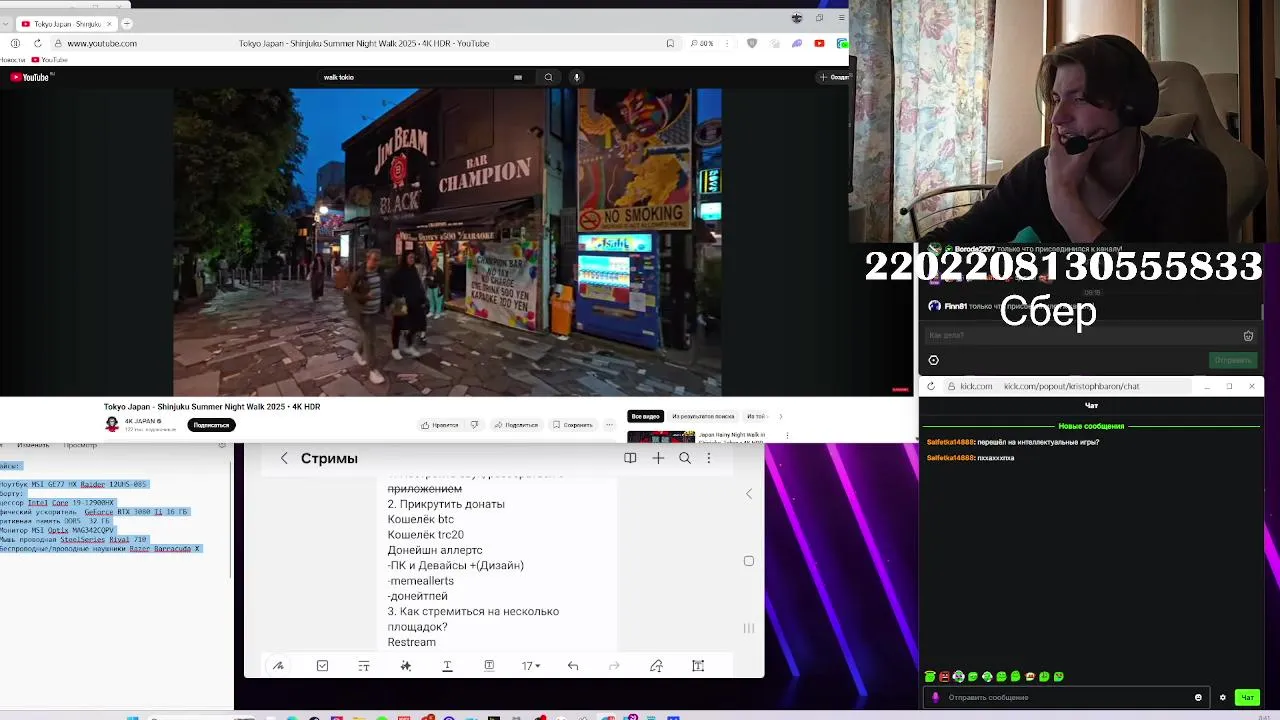Tap the phone's recent apps bars

(x=749, y=628)
